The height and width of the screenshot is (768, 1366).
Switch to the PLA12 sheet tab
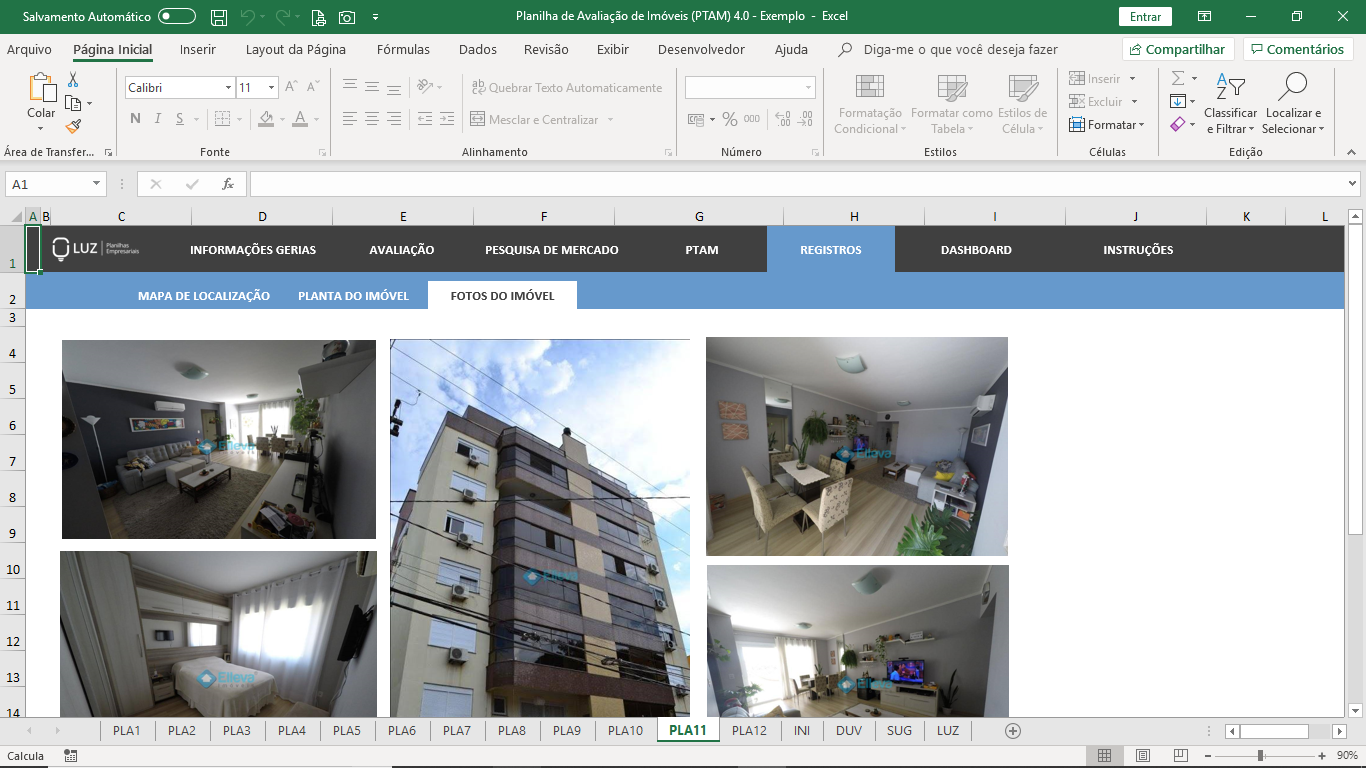[749, 731]
